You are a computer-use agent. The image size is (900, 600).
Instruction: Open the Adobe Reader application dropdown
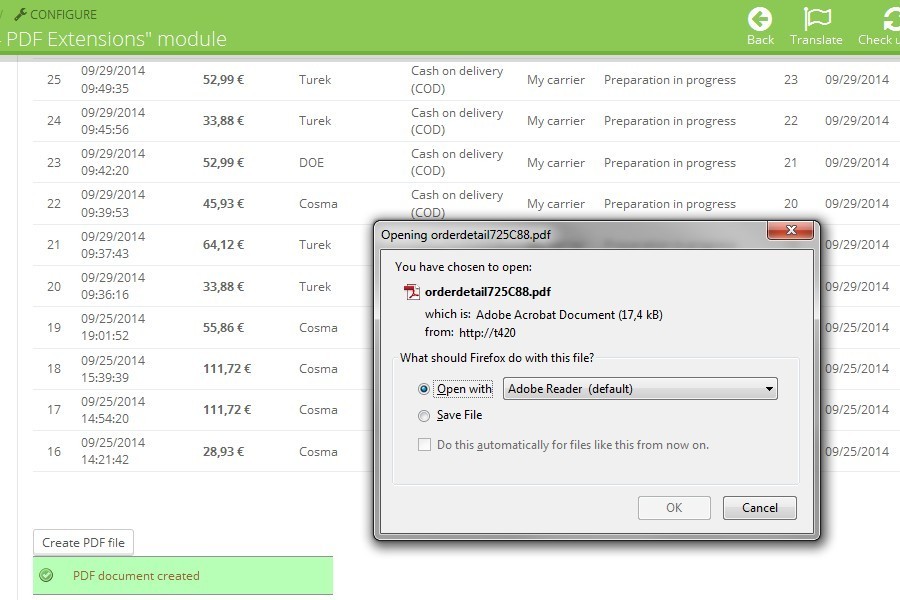[x=640, y=389]
